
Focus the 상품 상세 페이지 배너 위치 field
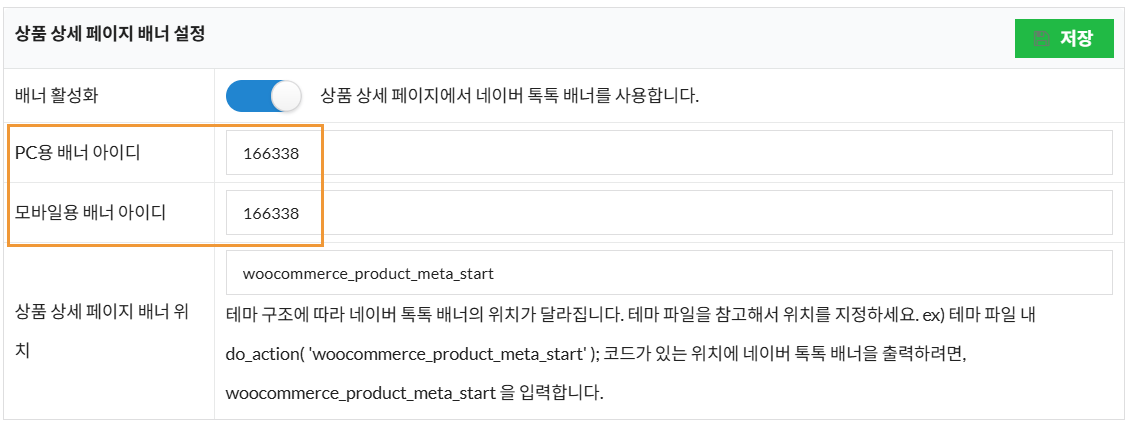point(668,273)
